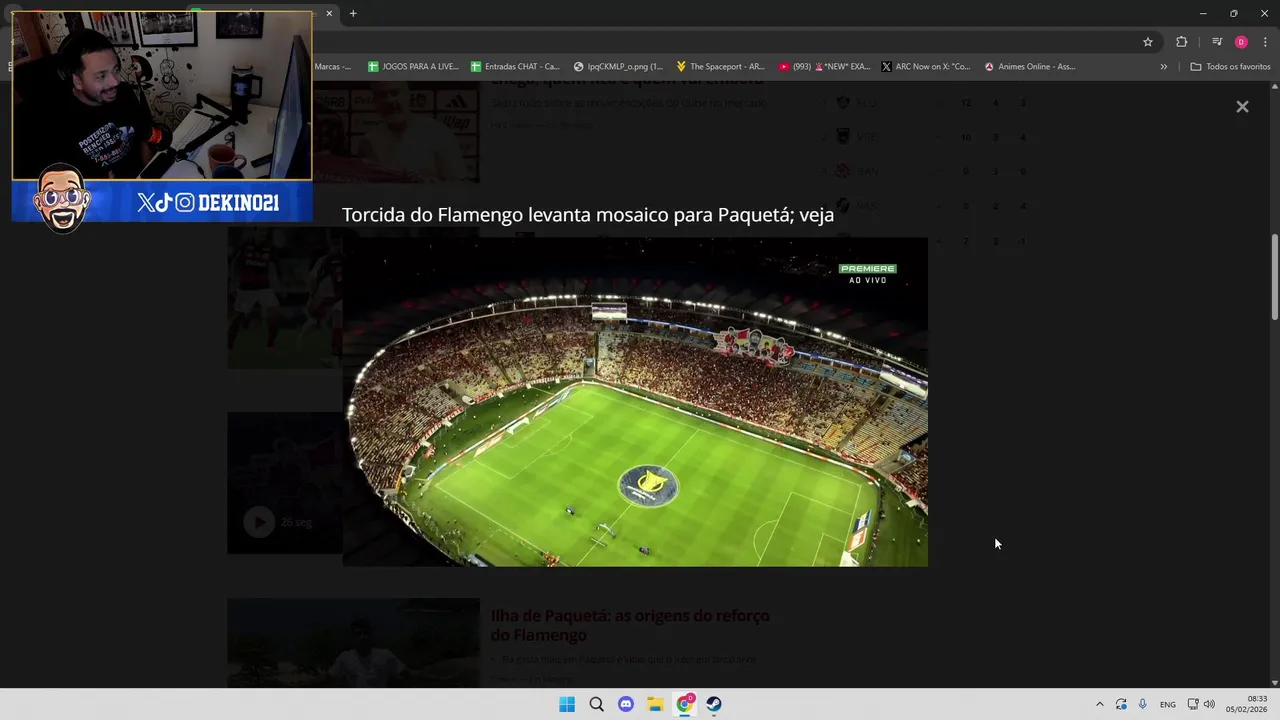
Task: Click the Flamengo stadium mosaic video
Action: (x=635, y=402)
